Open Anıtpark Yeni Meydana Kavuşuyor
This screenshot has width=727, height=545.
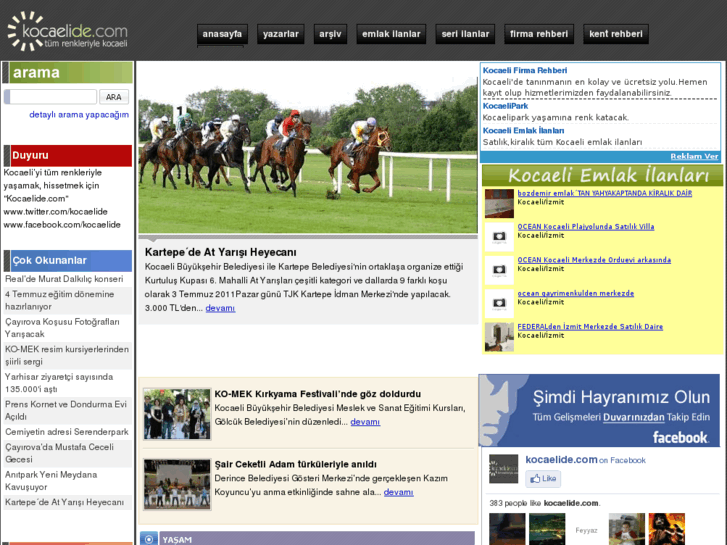(51, 481)
